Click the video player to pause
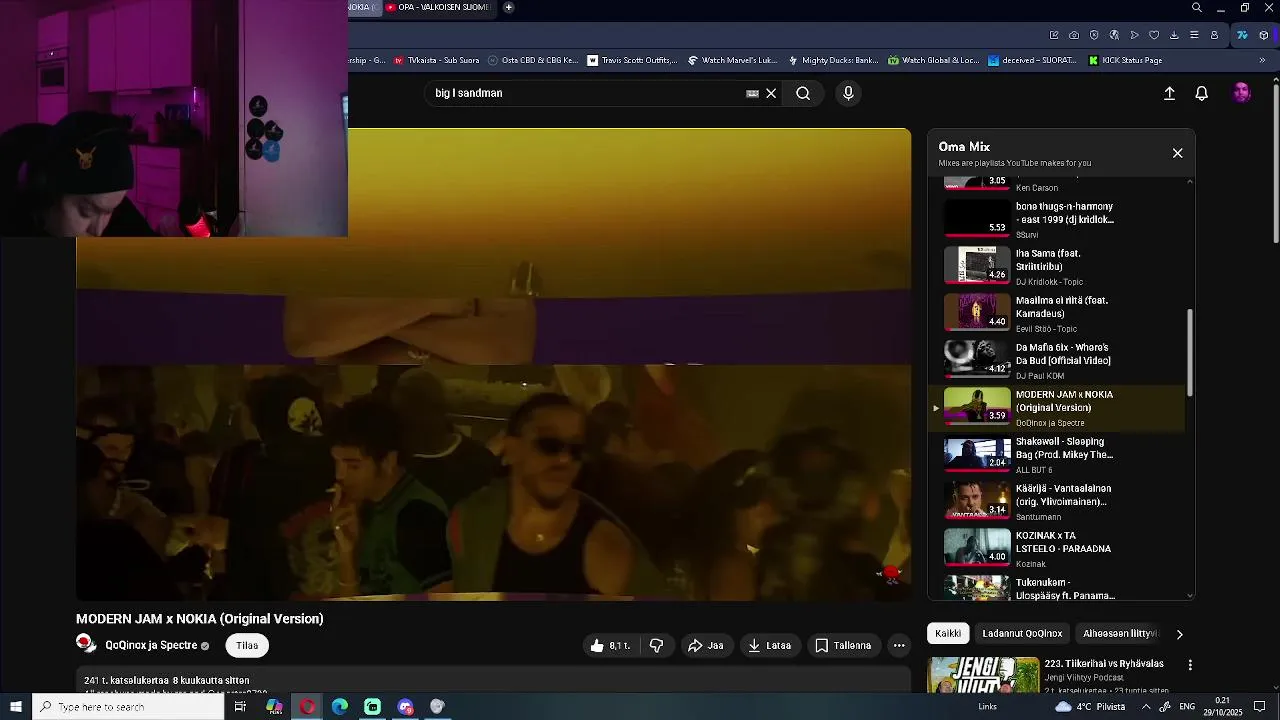 493,364
